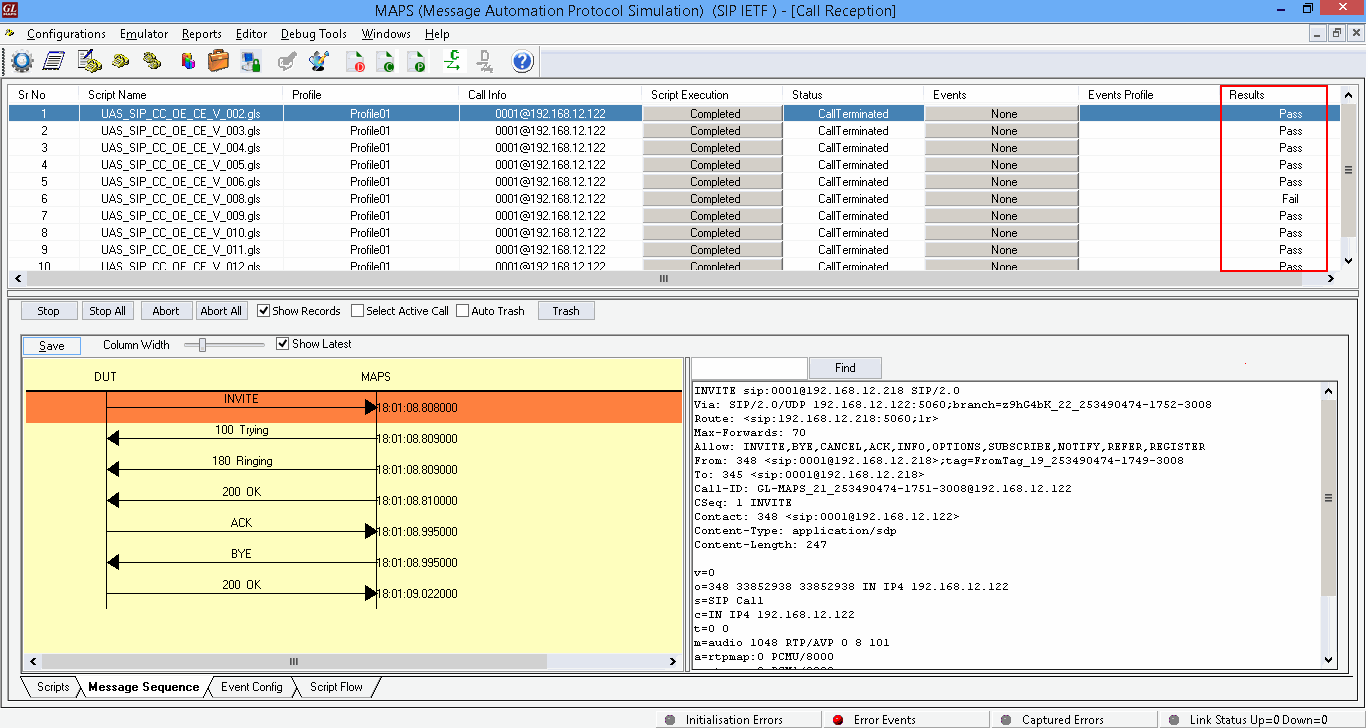The height and width of the screenshot is (728, 1368).
Task: Open the Help menu
Action: point(437,34)
